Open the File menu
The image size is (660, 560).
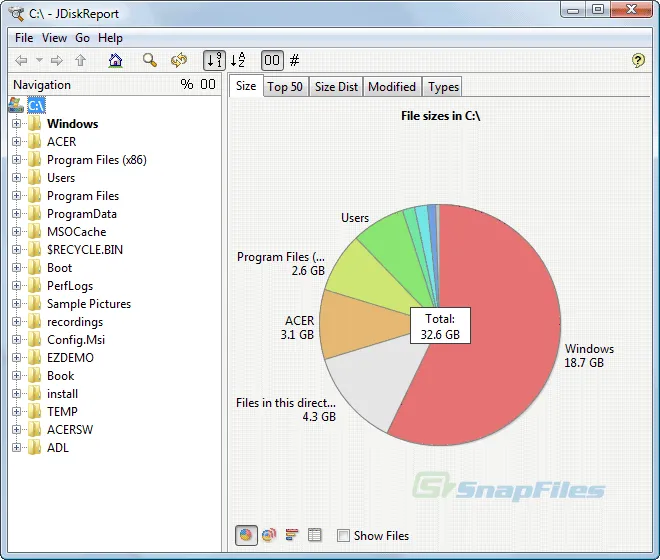pos(24,38)
